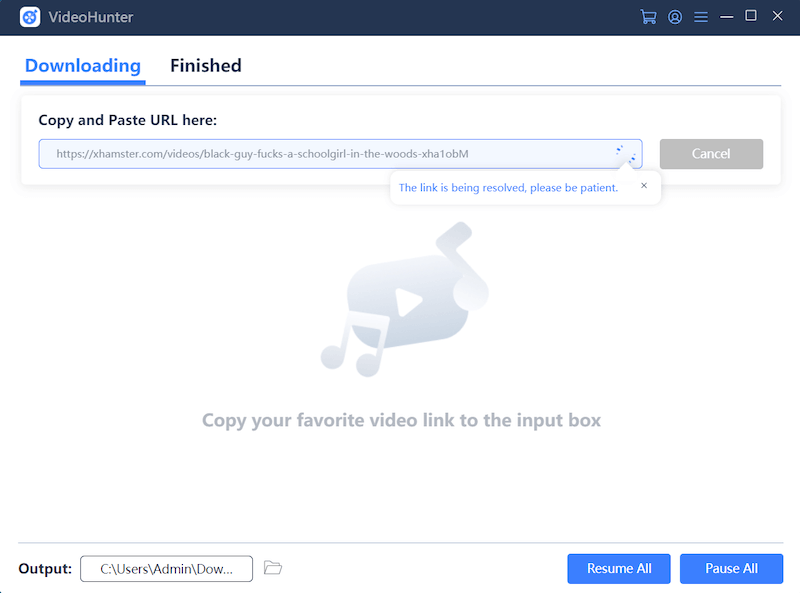800x593 pixels.
Task: Open the shopping cart purchase icon
Action: (x=648, y=17)
